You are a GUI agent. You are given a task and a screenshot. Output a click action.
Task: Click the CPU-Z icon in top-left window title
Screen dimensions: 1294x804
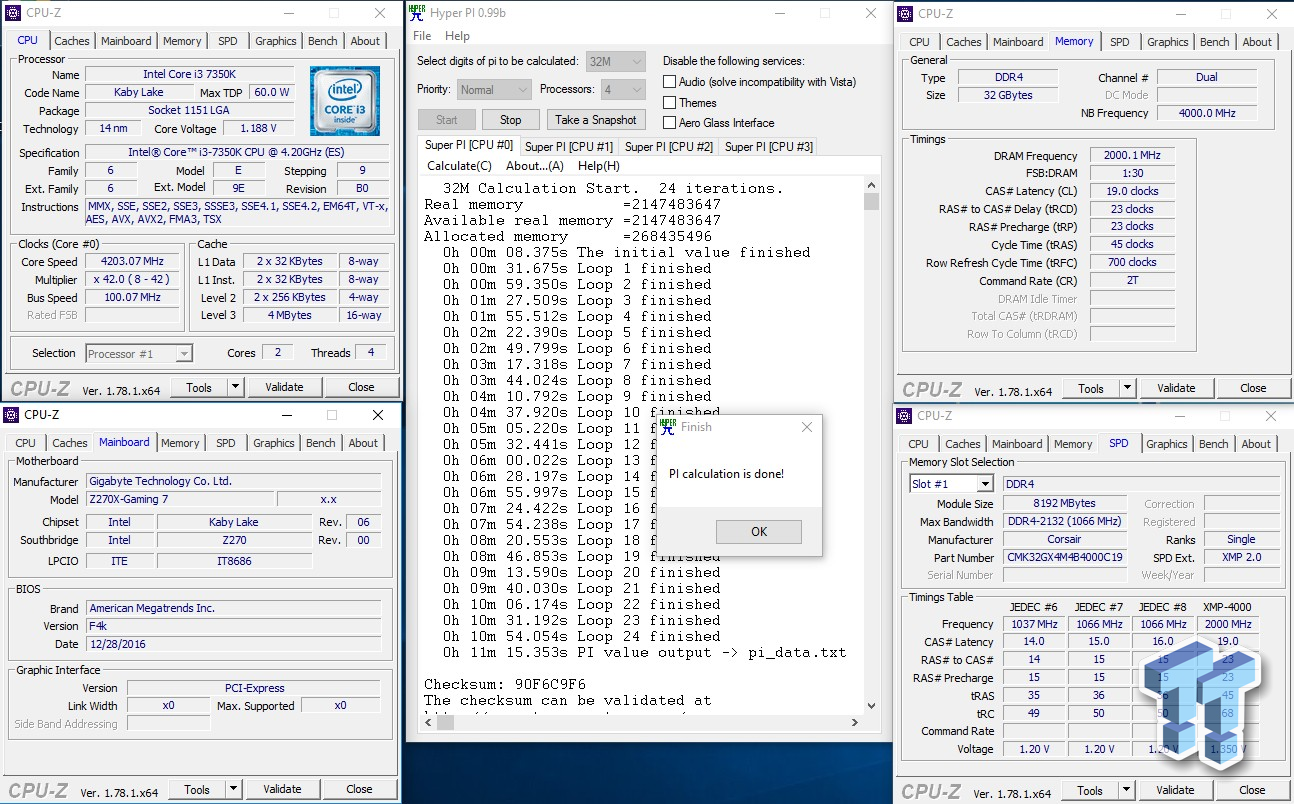[10, 13]
